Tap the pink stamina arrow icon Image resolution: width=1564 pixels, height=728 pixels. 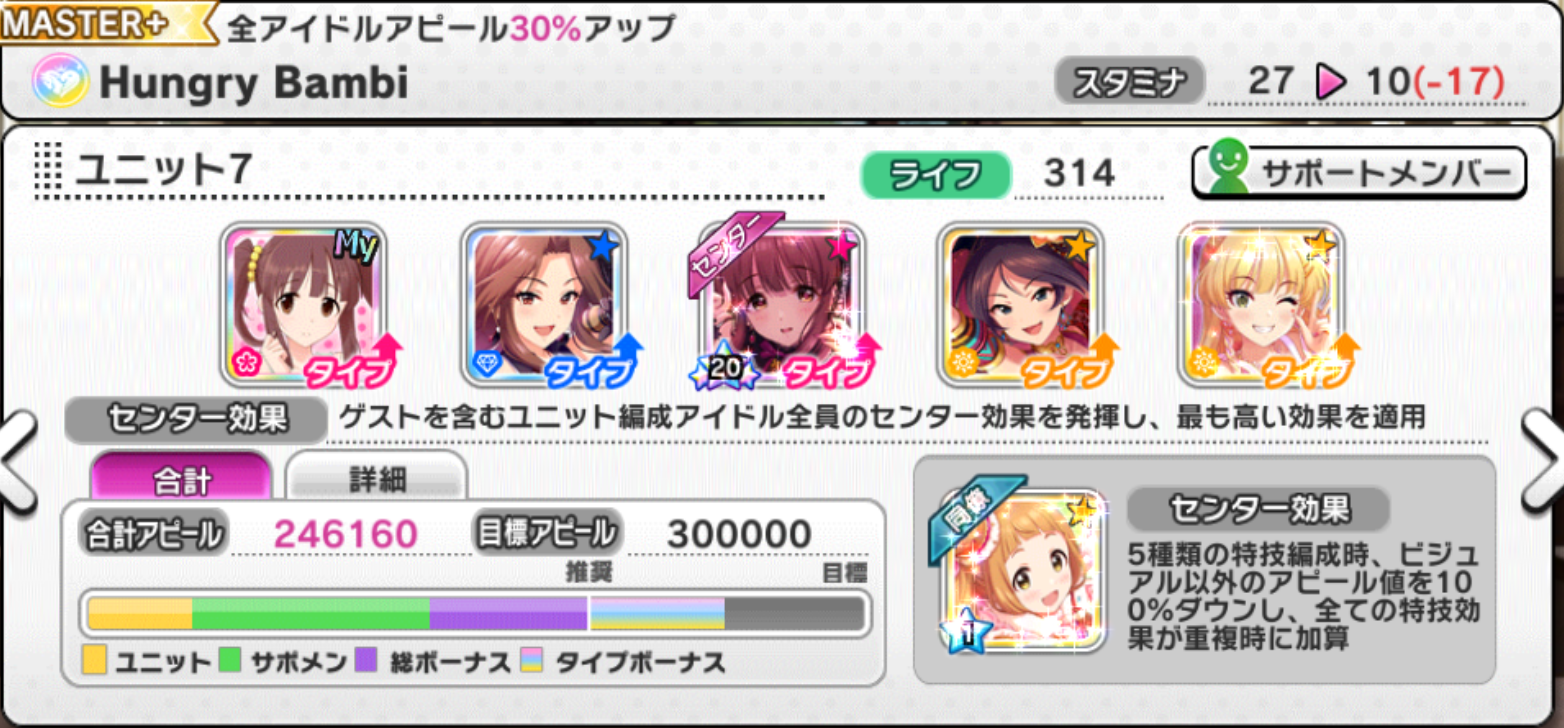point(1330,82)
